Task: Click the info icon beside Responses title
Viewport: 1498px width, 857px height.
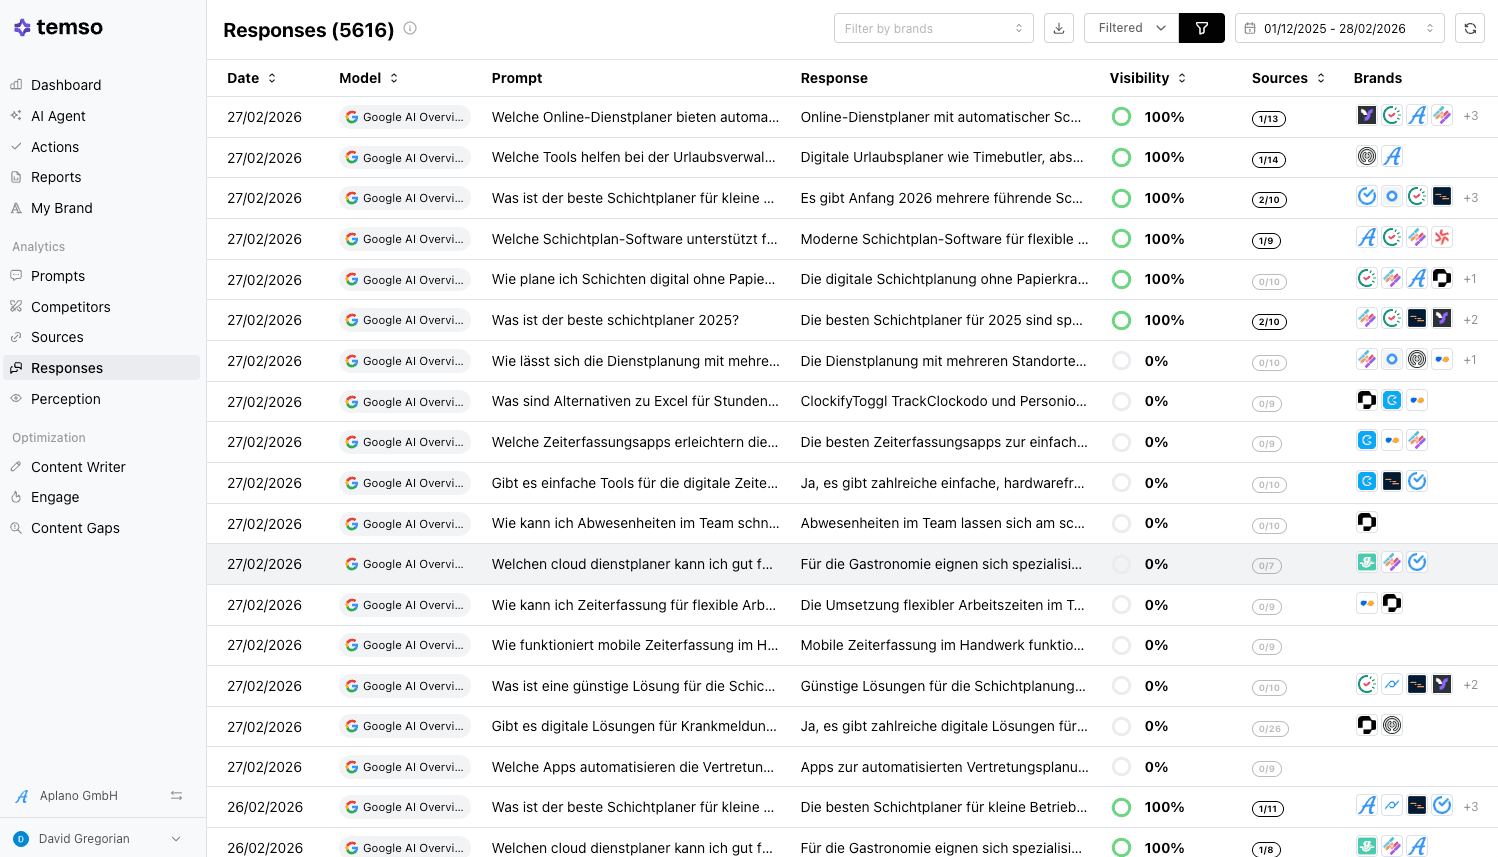Action: (410, 29)
